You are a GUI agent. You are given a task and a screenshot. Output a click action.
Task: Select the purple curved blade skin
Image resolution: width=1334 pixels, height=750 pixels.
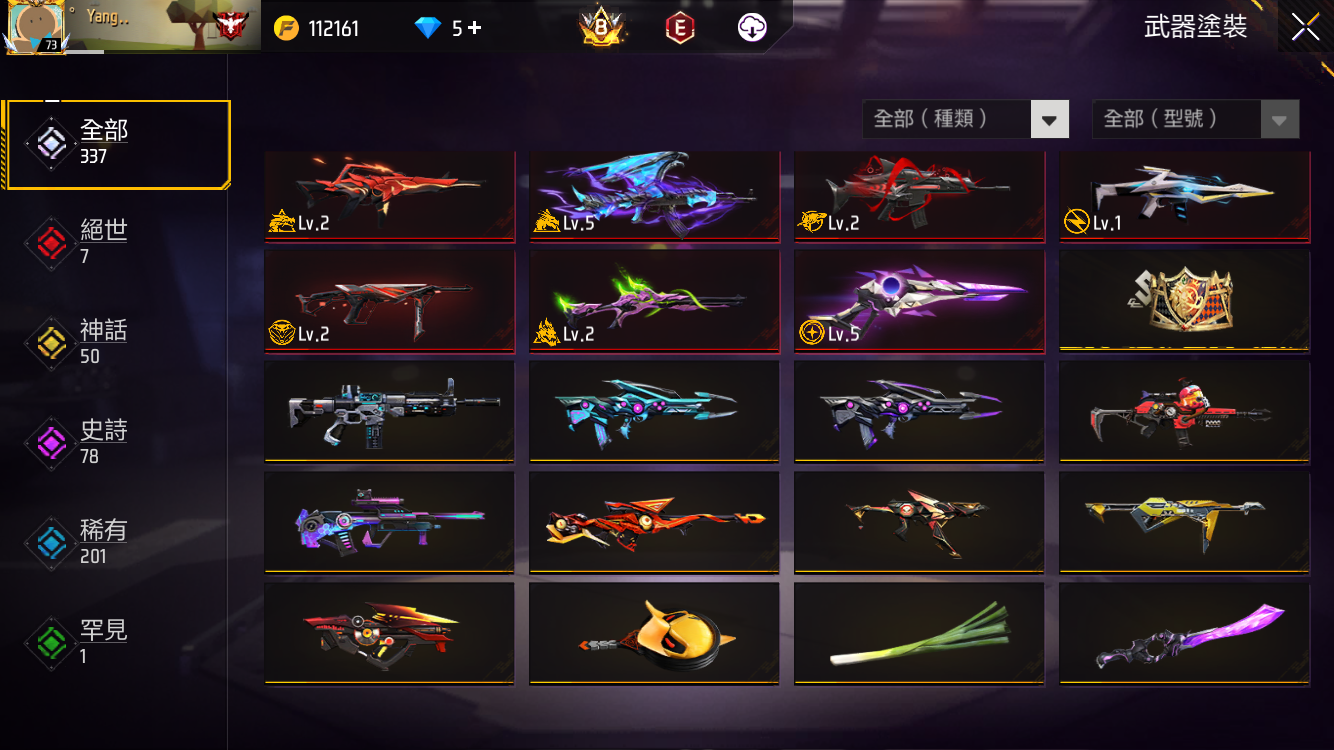[1184, 634]
